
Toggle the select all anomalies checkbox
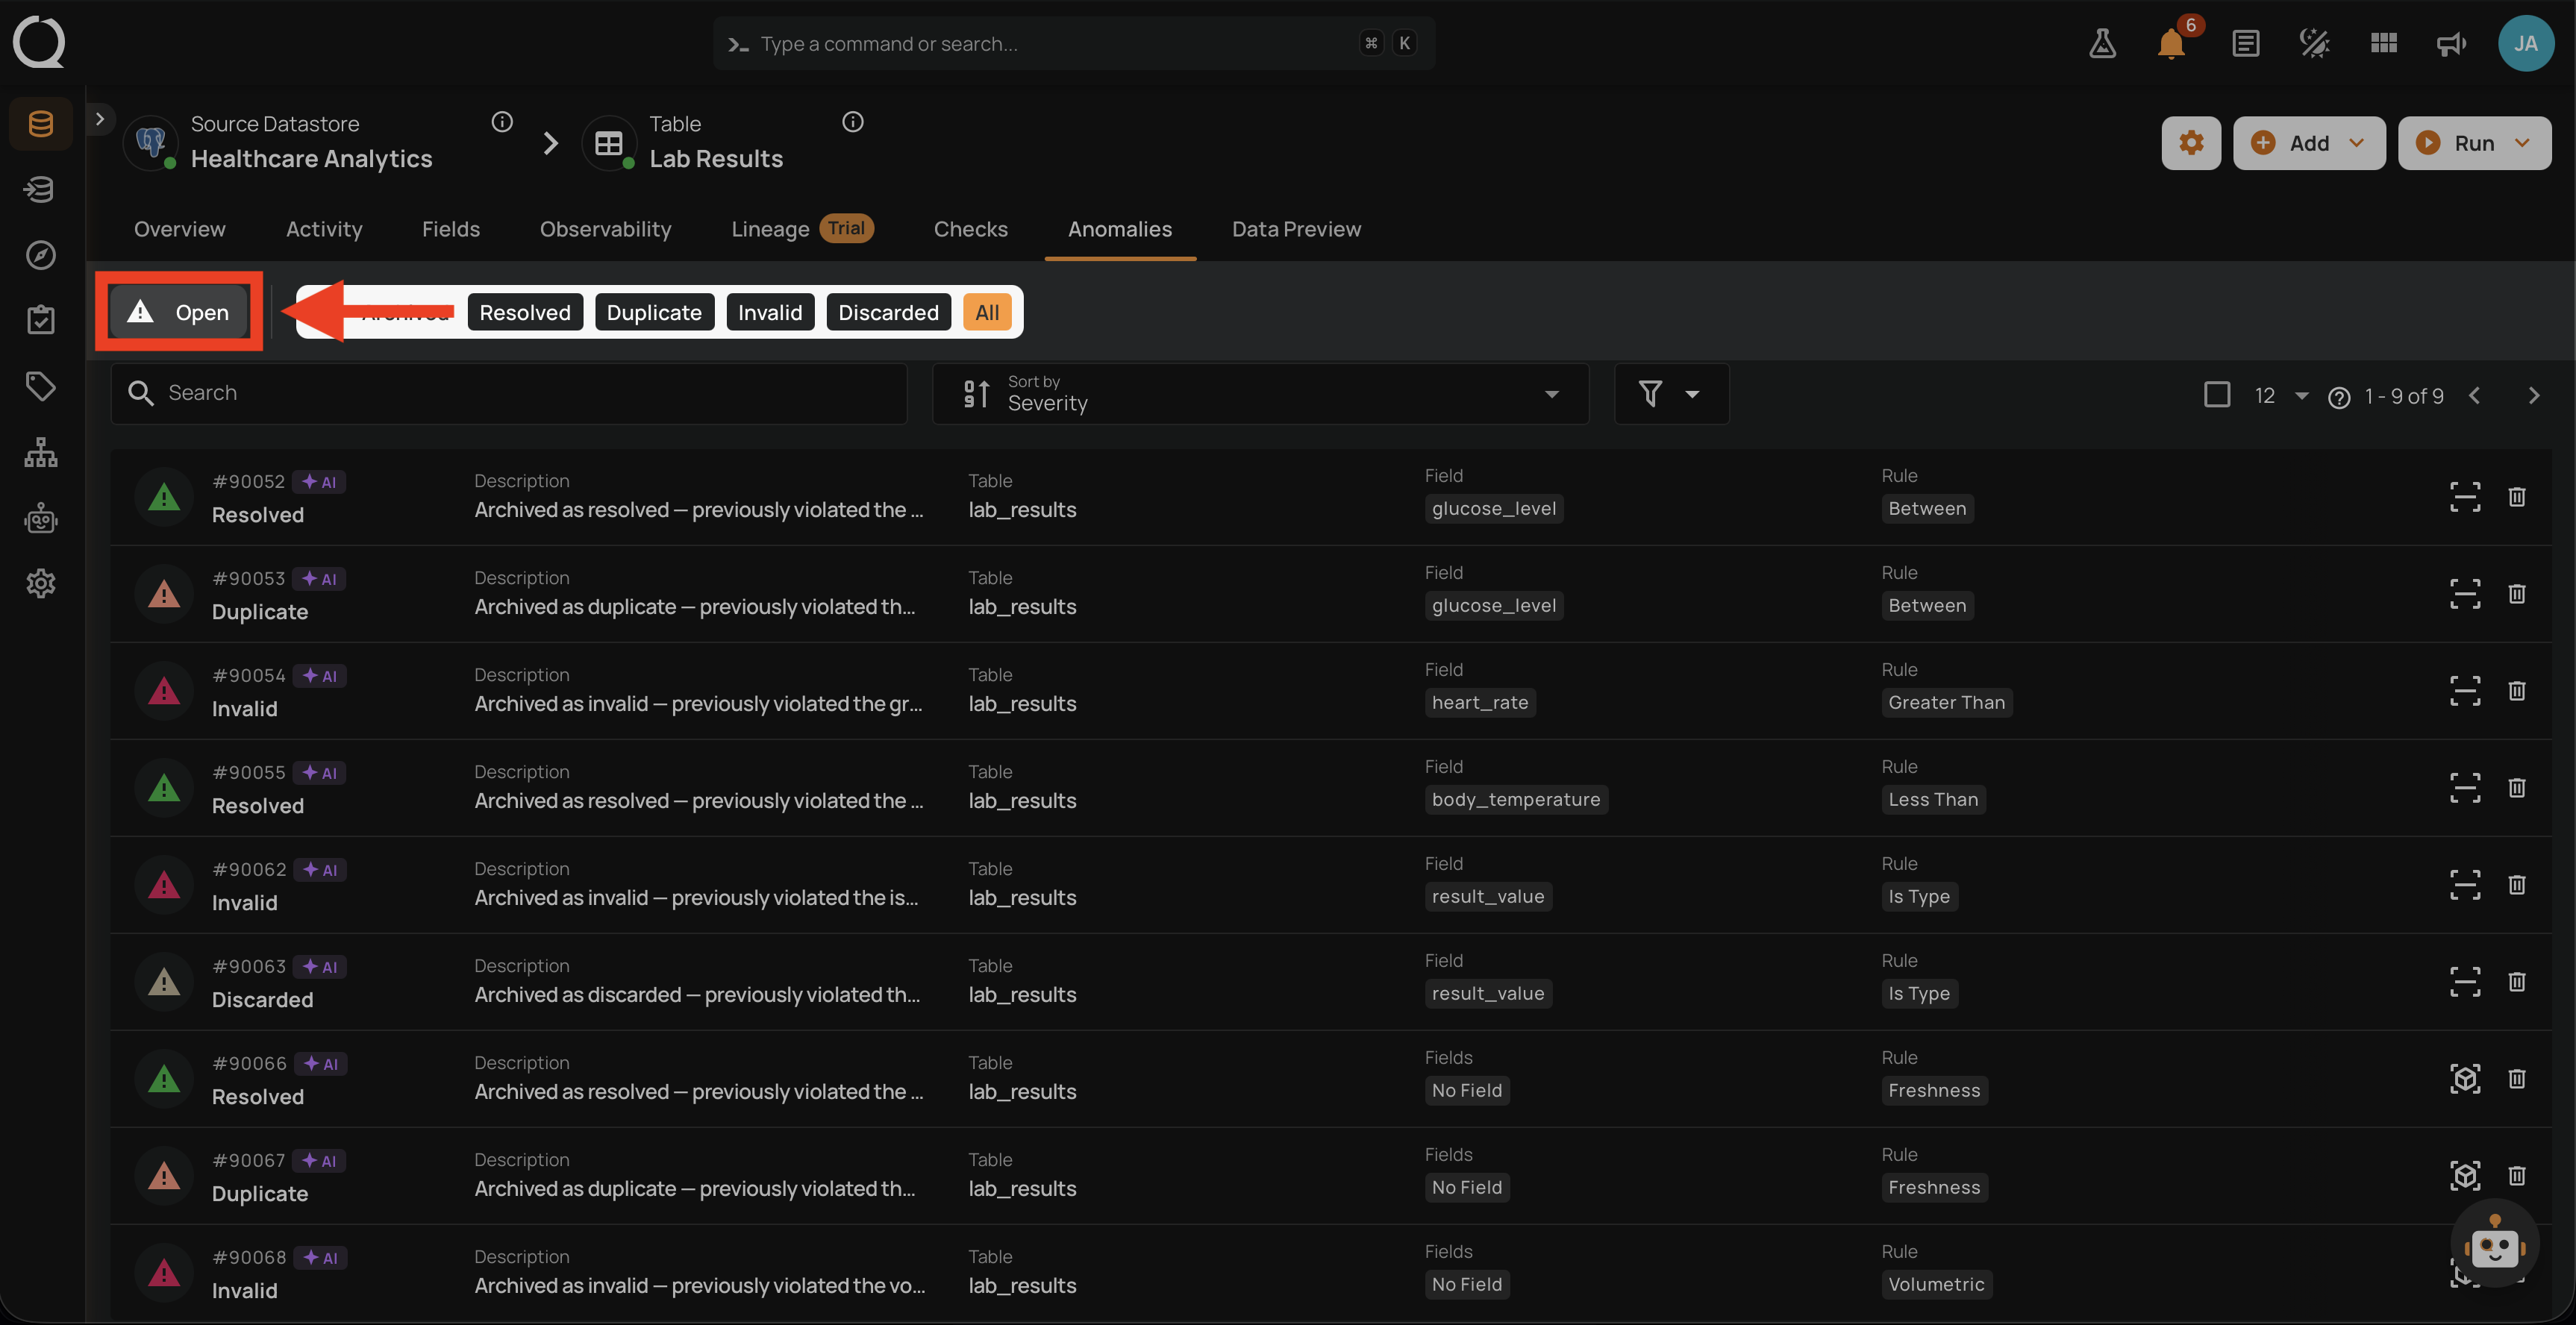(x=2217, y=395)
